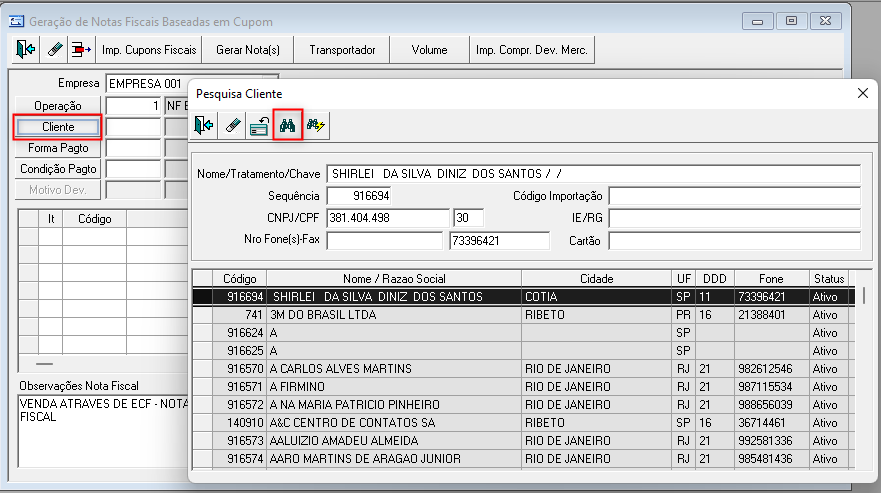Viewport: 881px width, 493px height.
Task: Click Operação code field showing 1
Action: pyautogui.click(x=133, y=106)
